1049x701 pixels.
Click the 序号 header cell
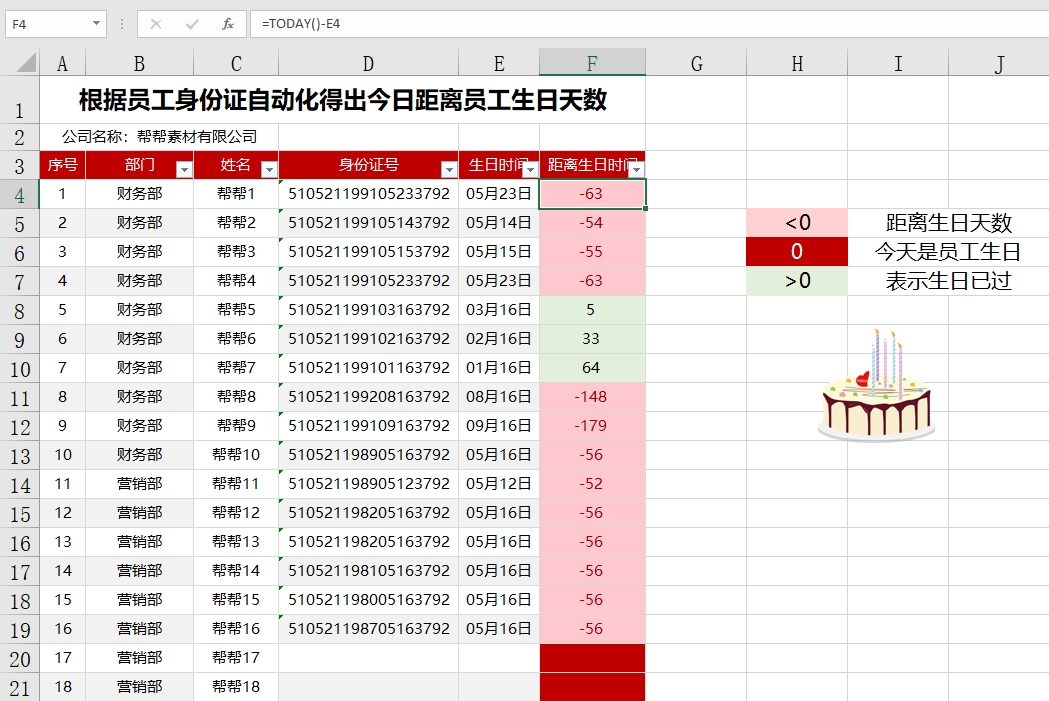62,165
